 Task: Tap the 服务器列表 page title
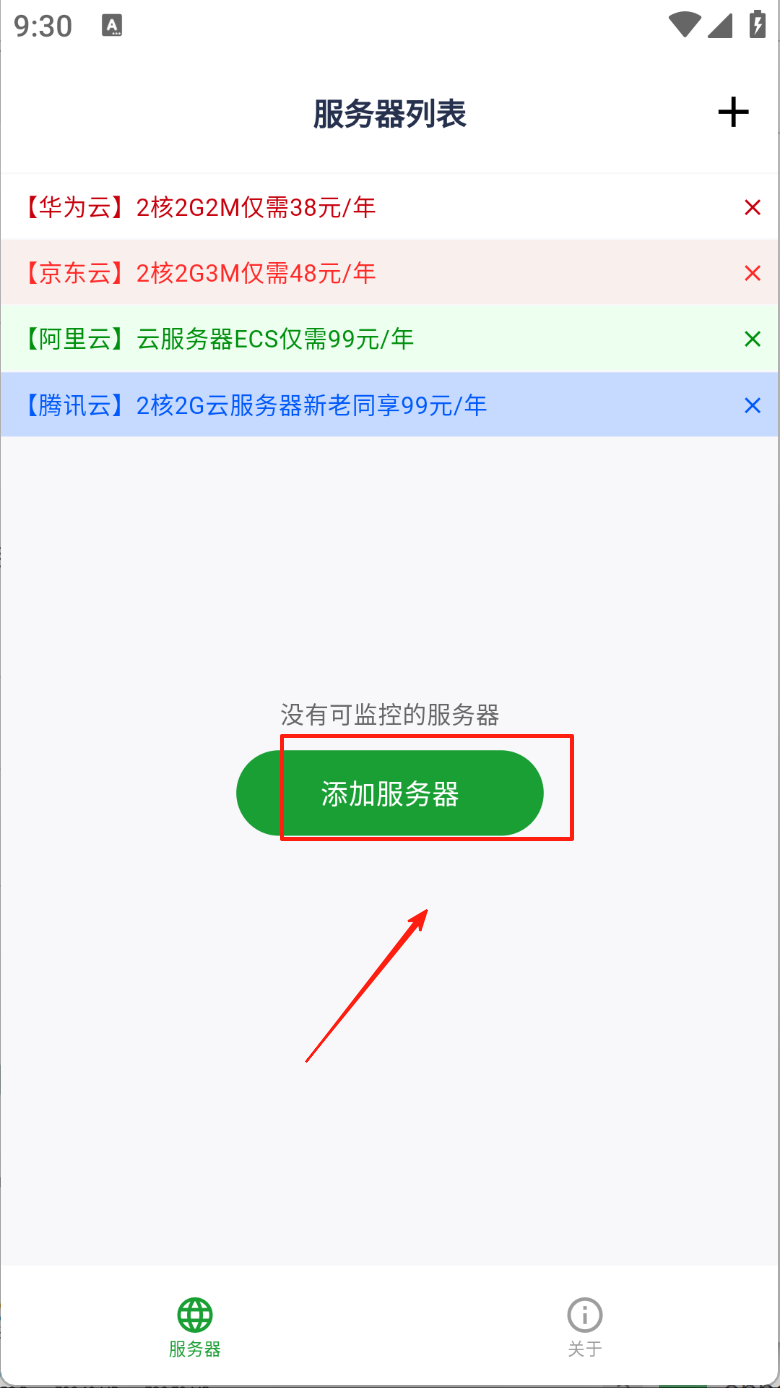tap(390, 114)
